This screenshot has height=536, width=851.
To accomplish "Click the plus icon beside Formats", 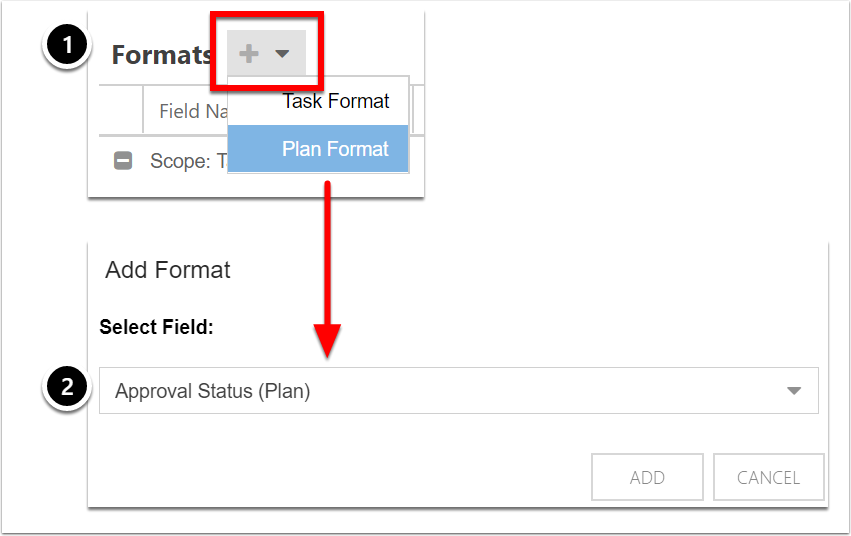I will (x=249, y=53).
